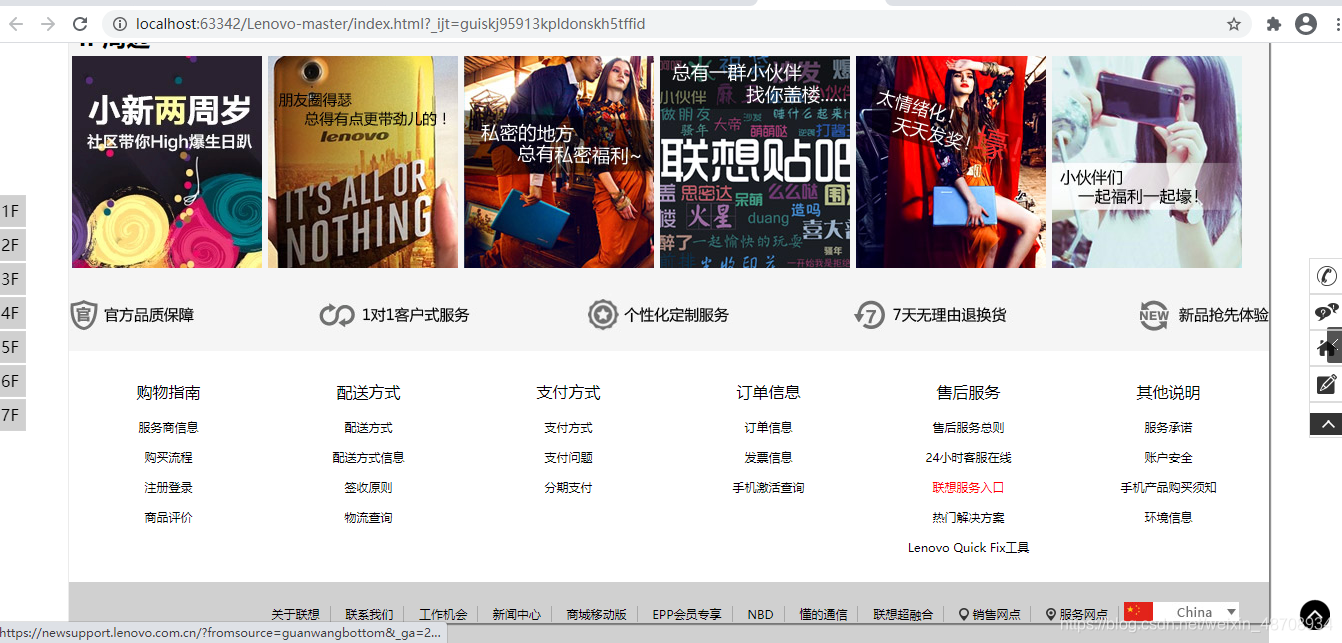Open the red 联想服务入口 link
This screenshot has width=1342, height=643.
968,487
